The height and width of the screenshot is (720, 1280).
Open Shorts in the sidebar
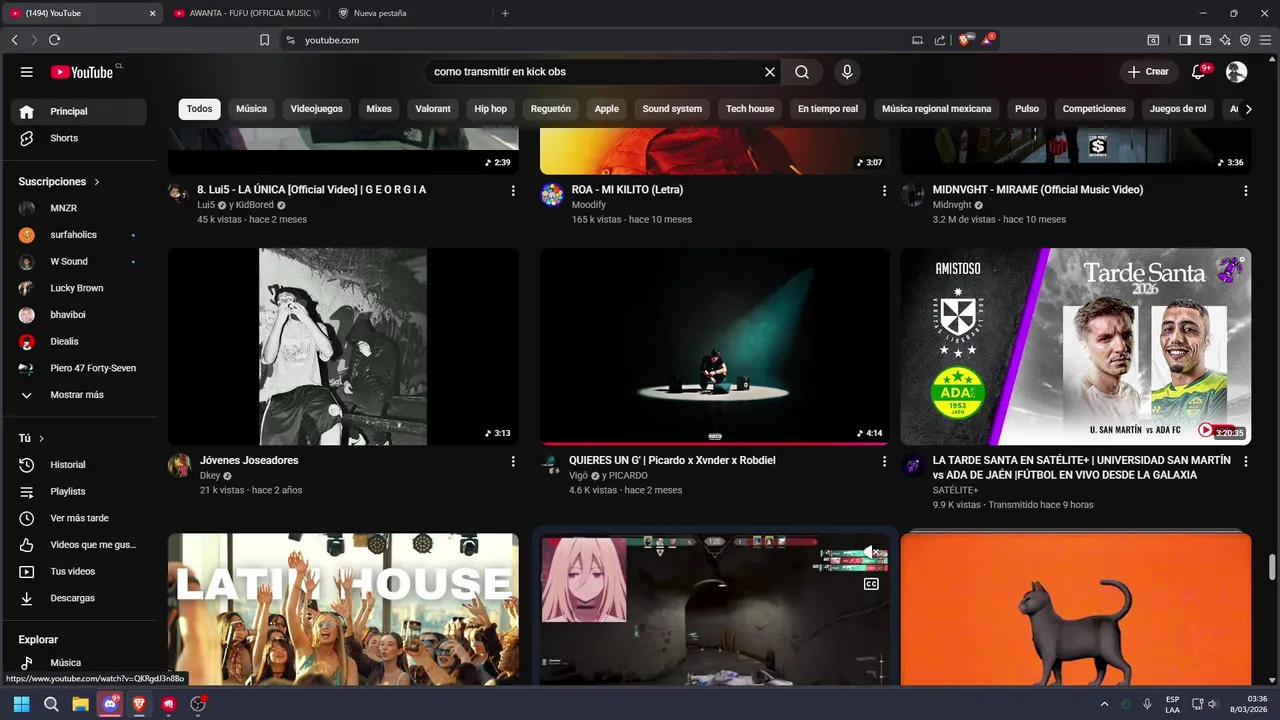[78, 138]
